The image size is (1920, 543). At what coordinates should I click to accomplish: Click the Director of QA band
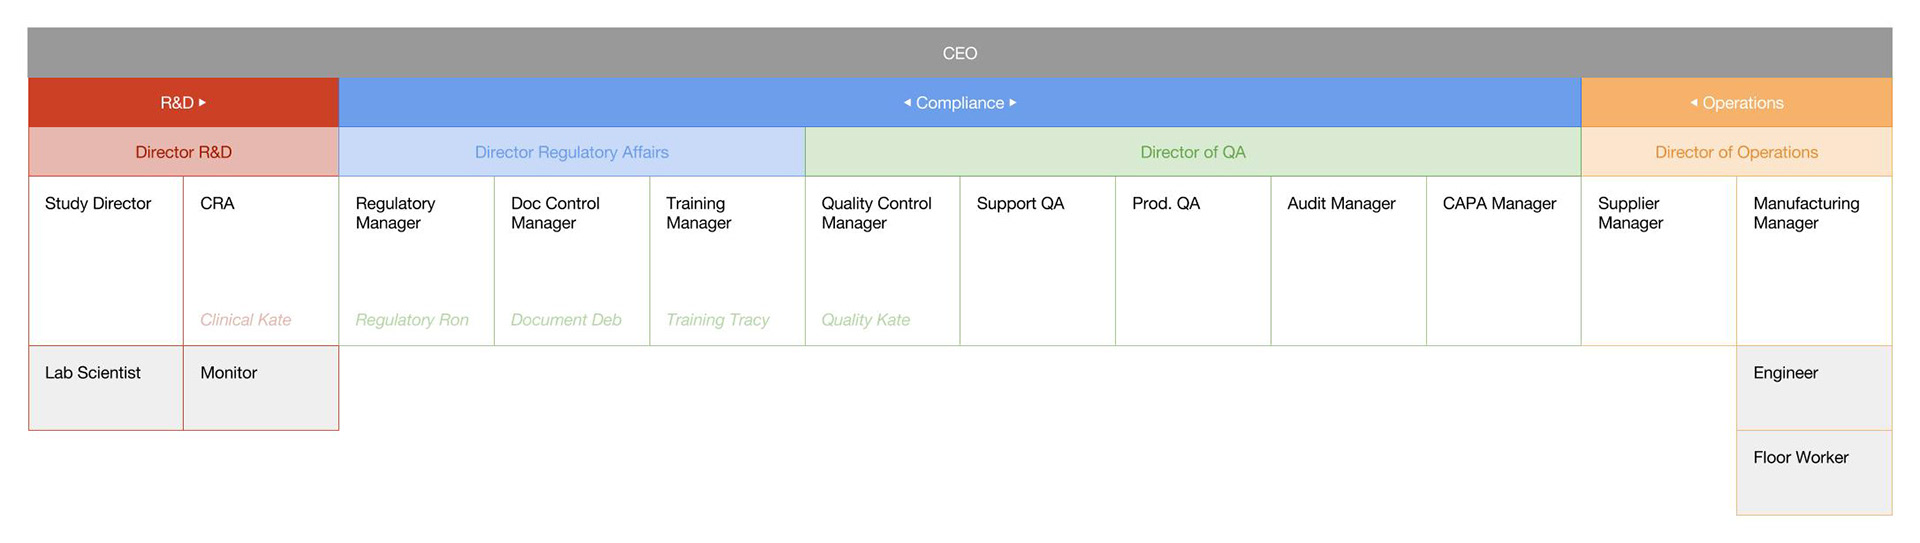pyautogui.click(x=1192, y=152)
